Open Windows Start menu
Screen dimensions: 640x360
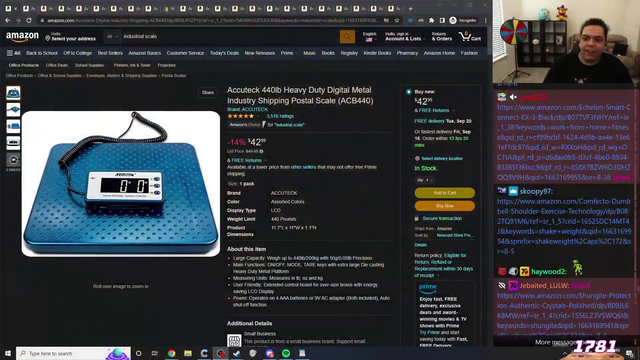[8, 353]
